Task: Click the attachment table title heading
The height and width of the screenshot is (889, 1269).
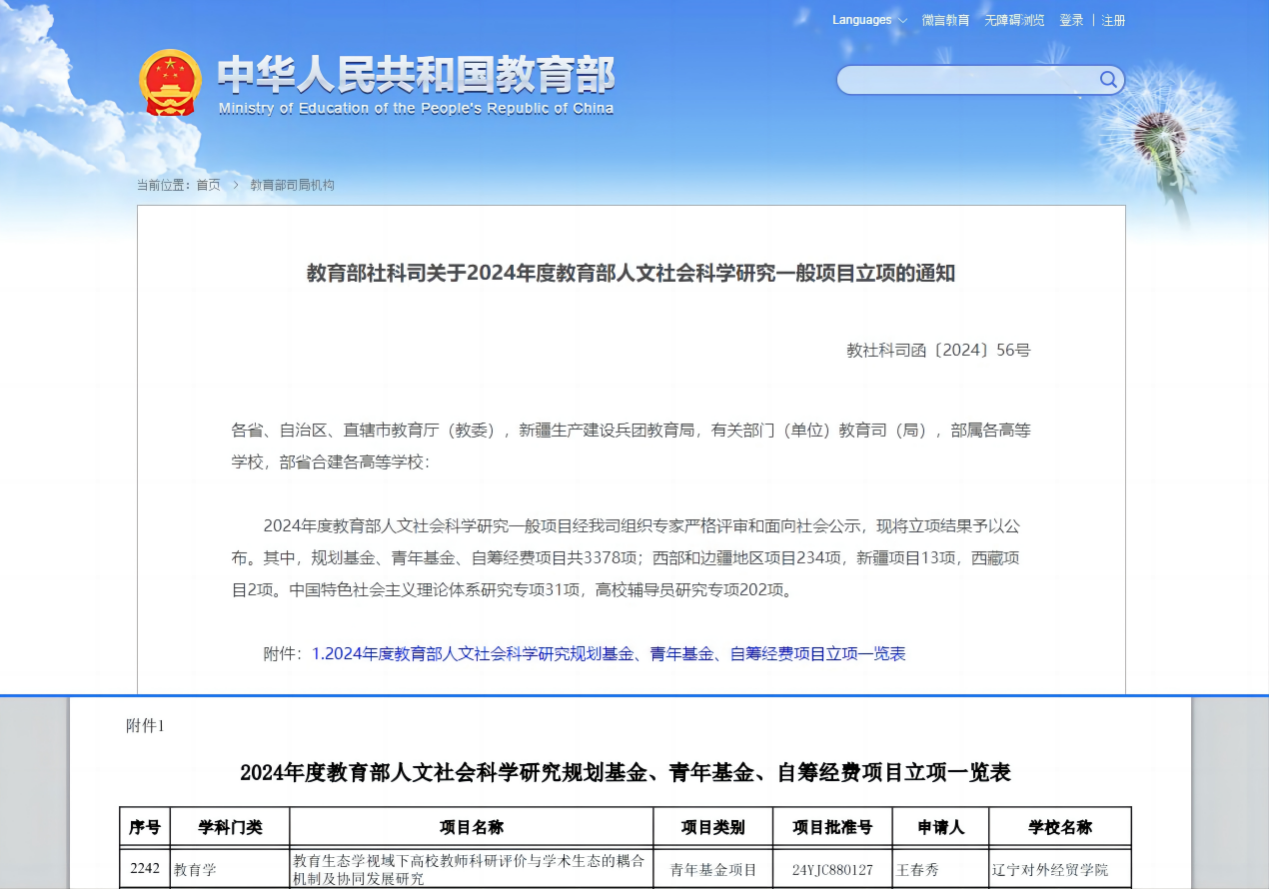Action: (x=625, y=772)
